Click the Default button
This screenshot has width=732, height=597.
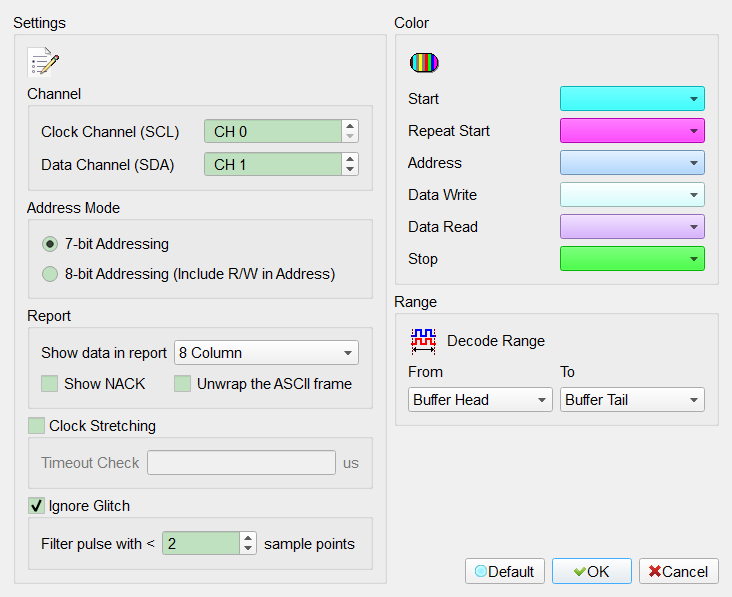[x=505, y=571]
